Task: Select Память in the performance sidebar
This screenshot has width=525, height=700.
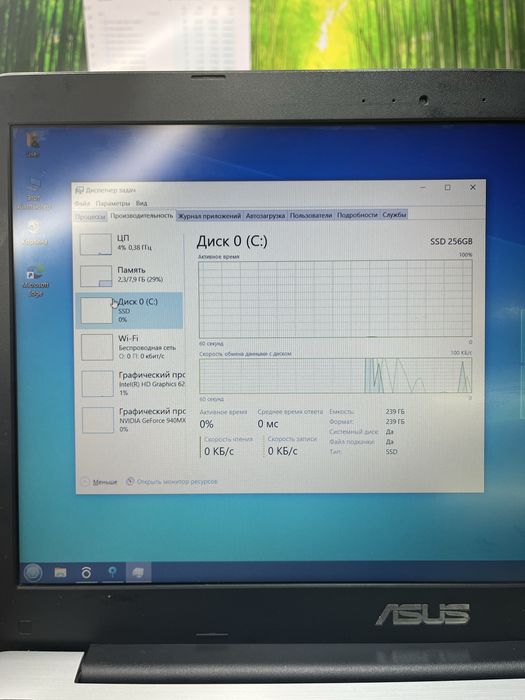Action: point(130,275)
